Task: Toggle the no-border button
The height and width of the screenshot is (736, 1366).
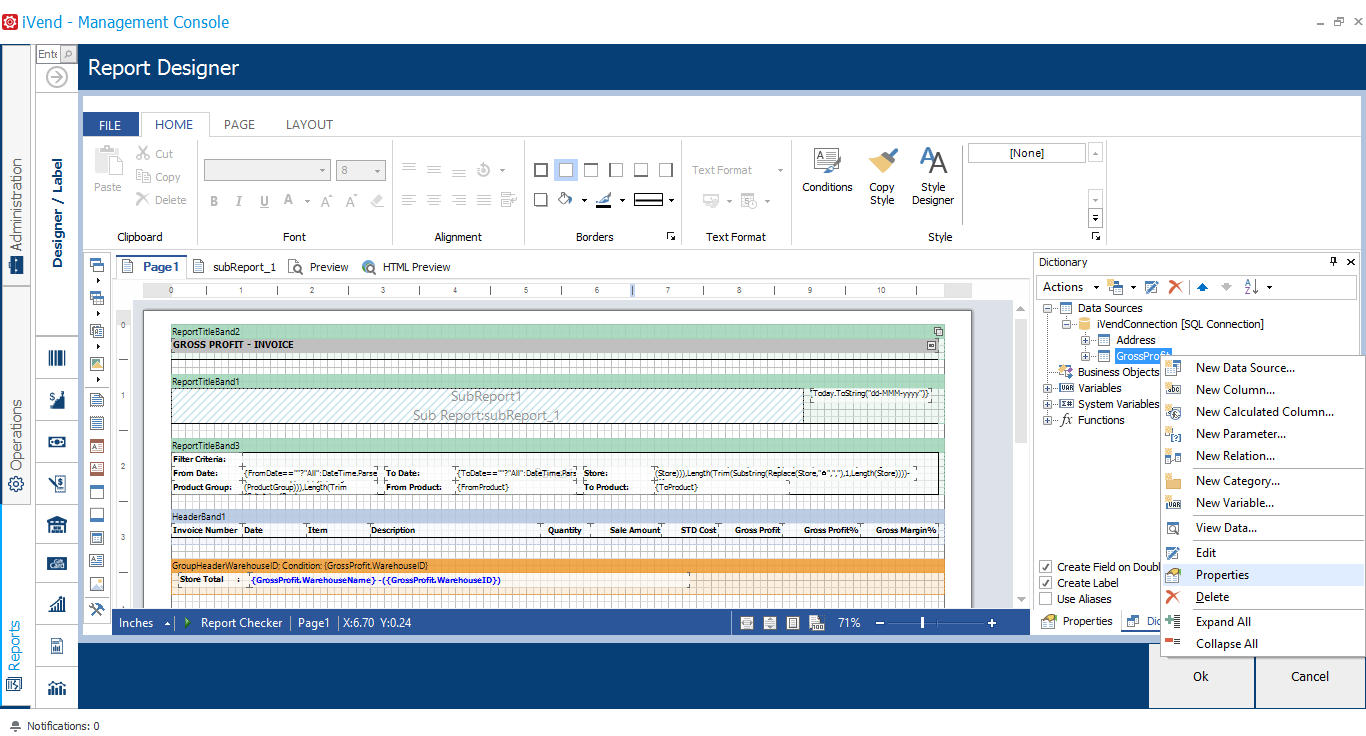Action: pyautogui.click(x=566, y=170)
